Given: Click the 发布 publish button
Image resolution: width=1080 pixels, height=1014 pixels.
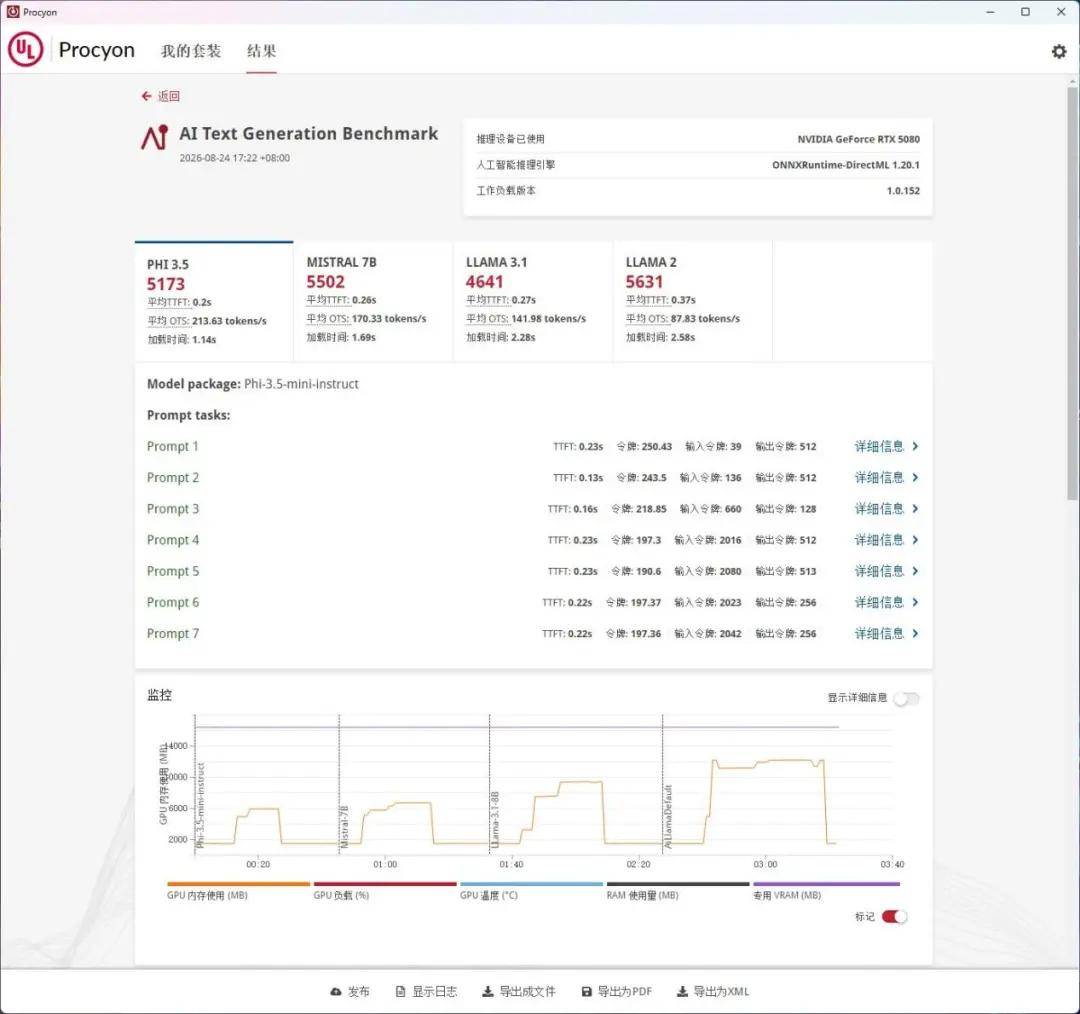Looking at the screenshot, I should 350,991.
